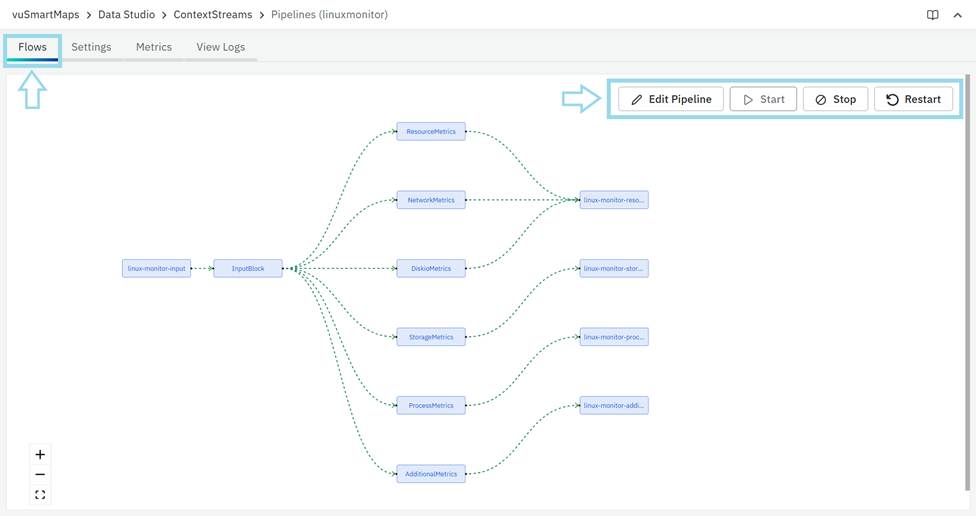Click the Edit Pipeline button
This screenshot has height=516, width=976.
670,99
